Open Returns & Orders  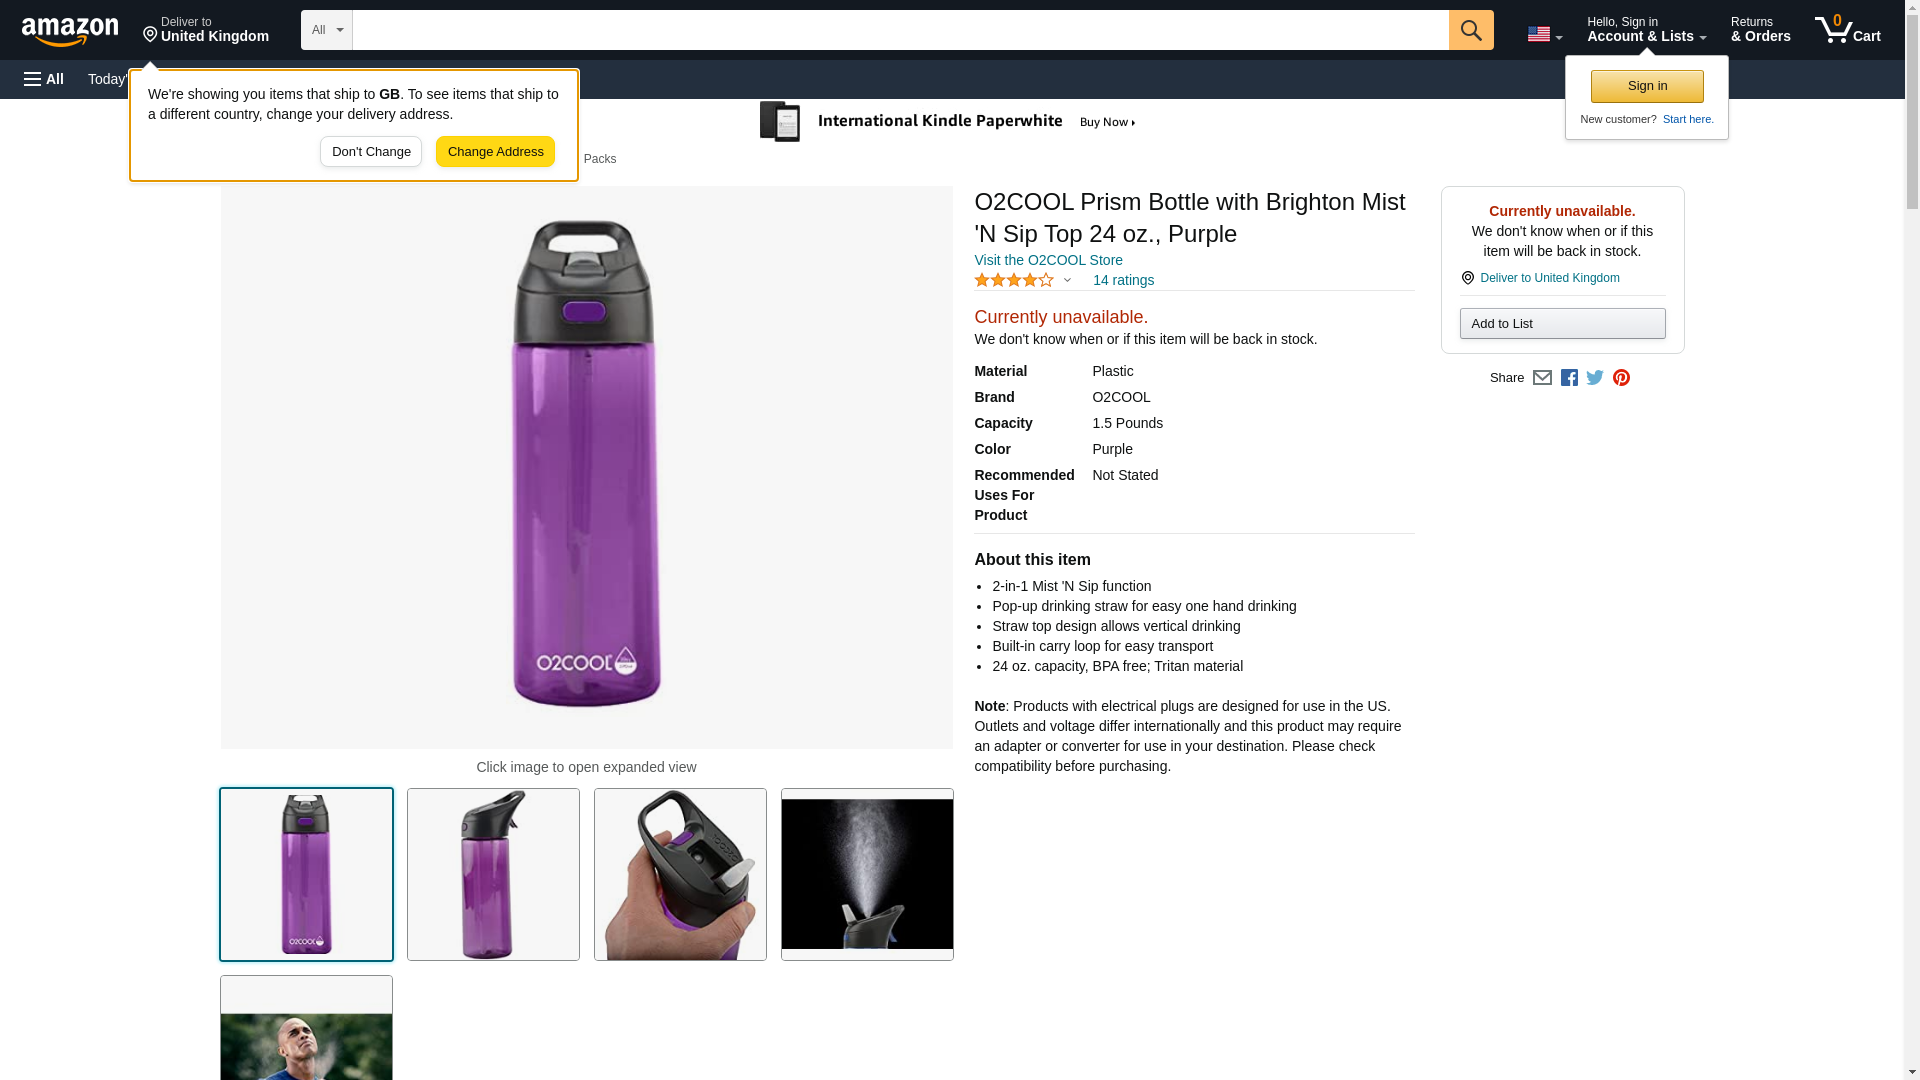(1760, 30)
